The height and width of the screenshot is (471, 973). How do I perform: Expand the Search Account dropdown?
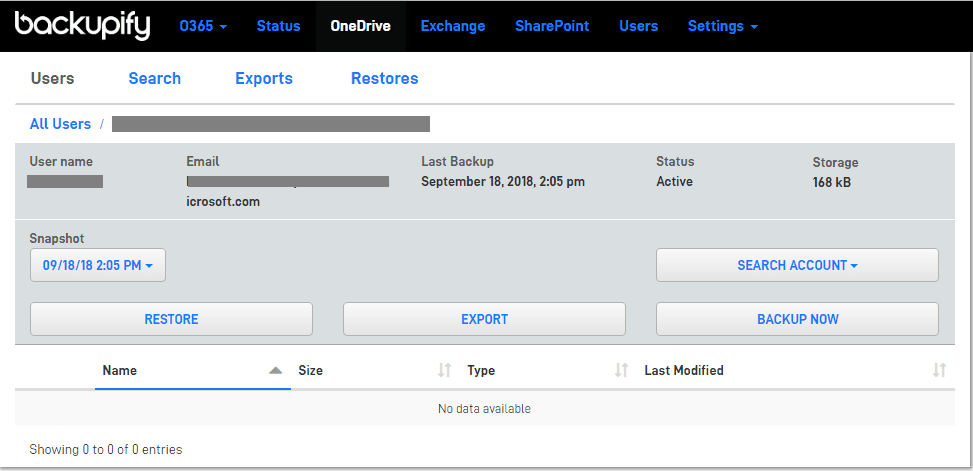pyautogui.click(x=797, y=266)
